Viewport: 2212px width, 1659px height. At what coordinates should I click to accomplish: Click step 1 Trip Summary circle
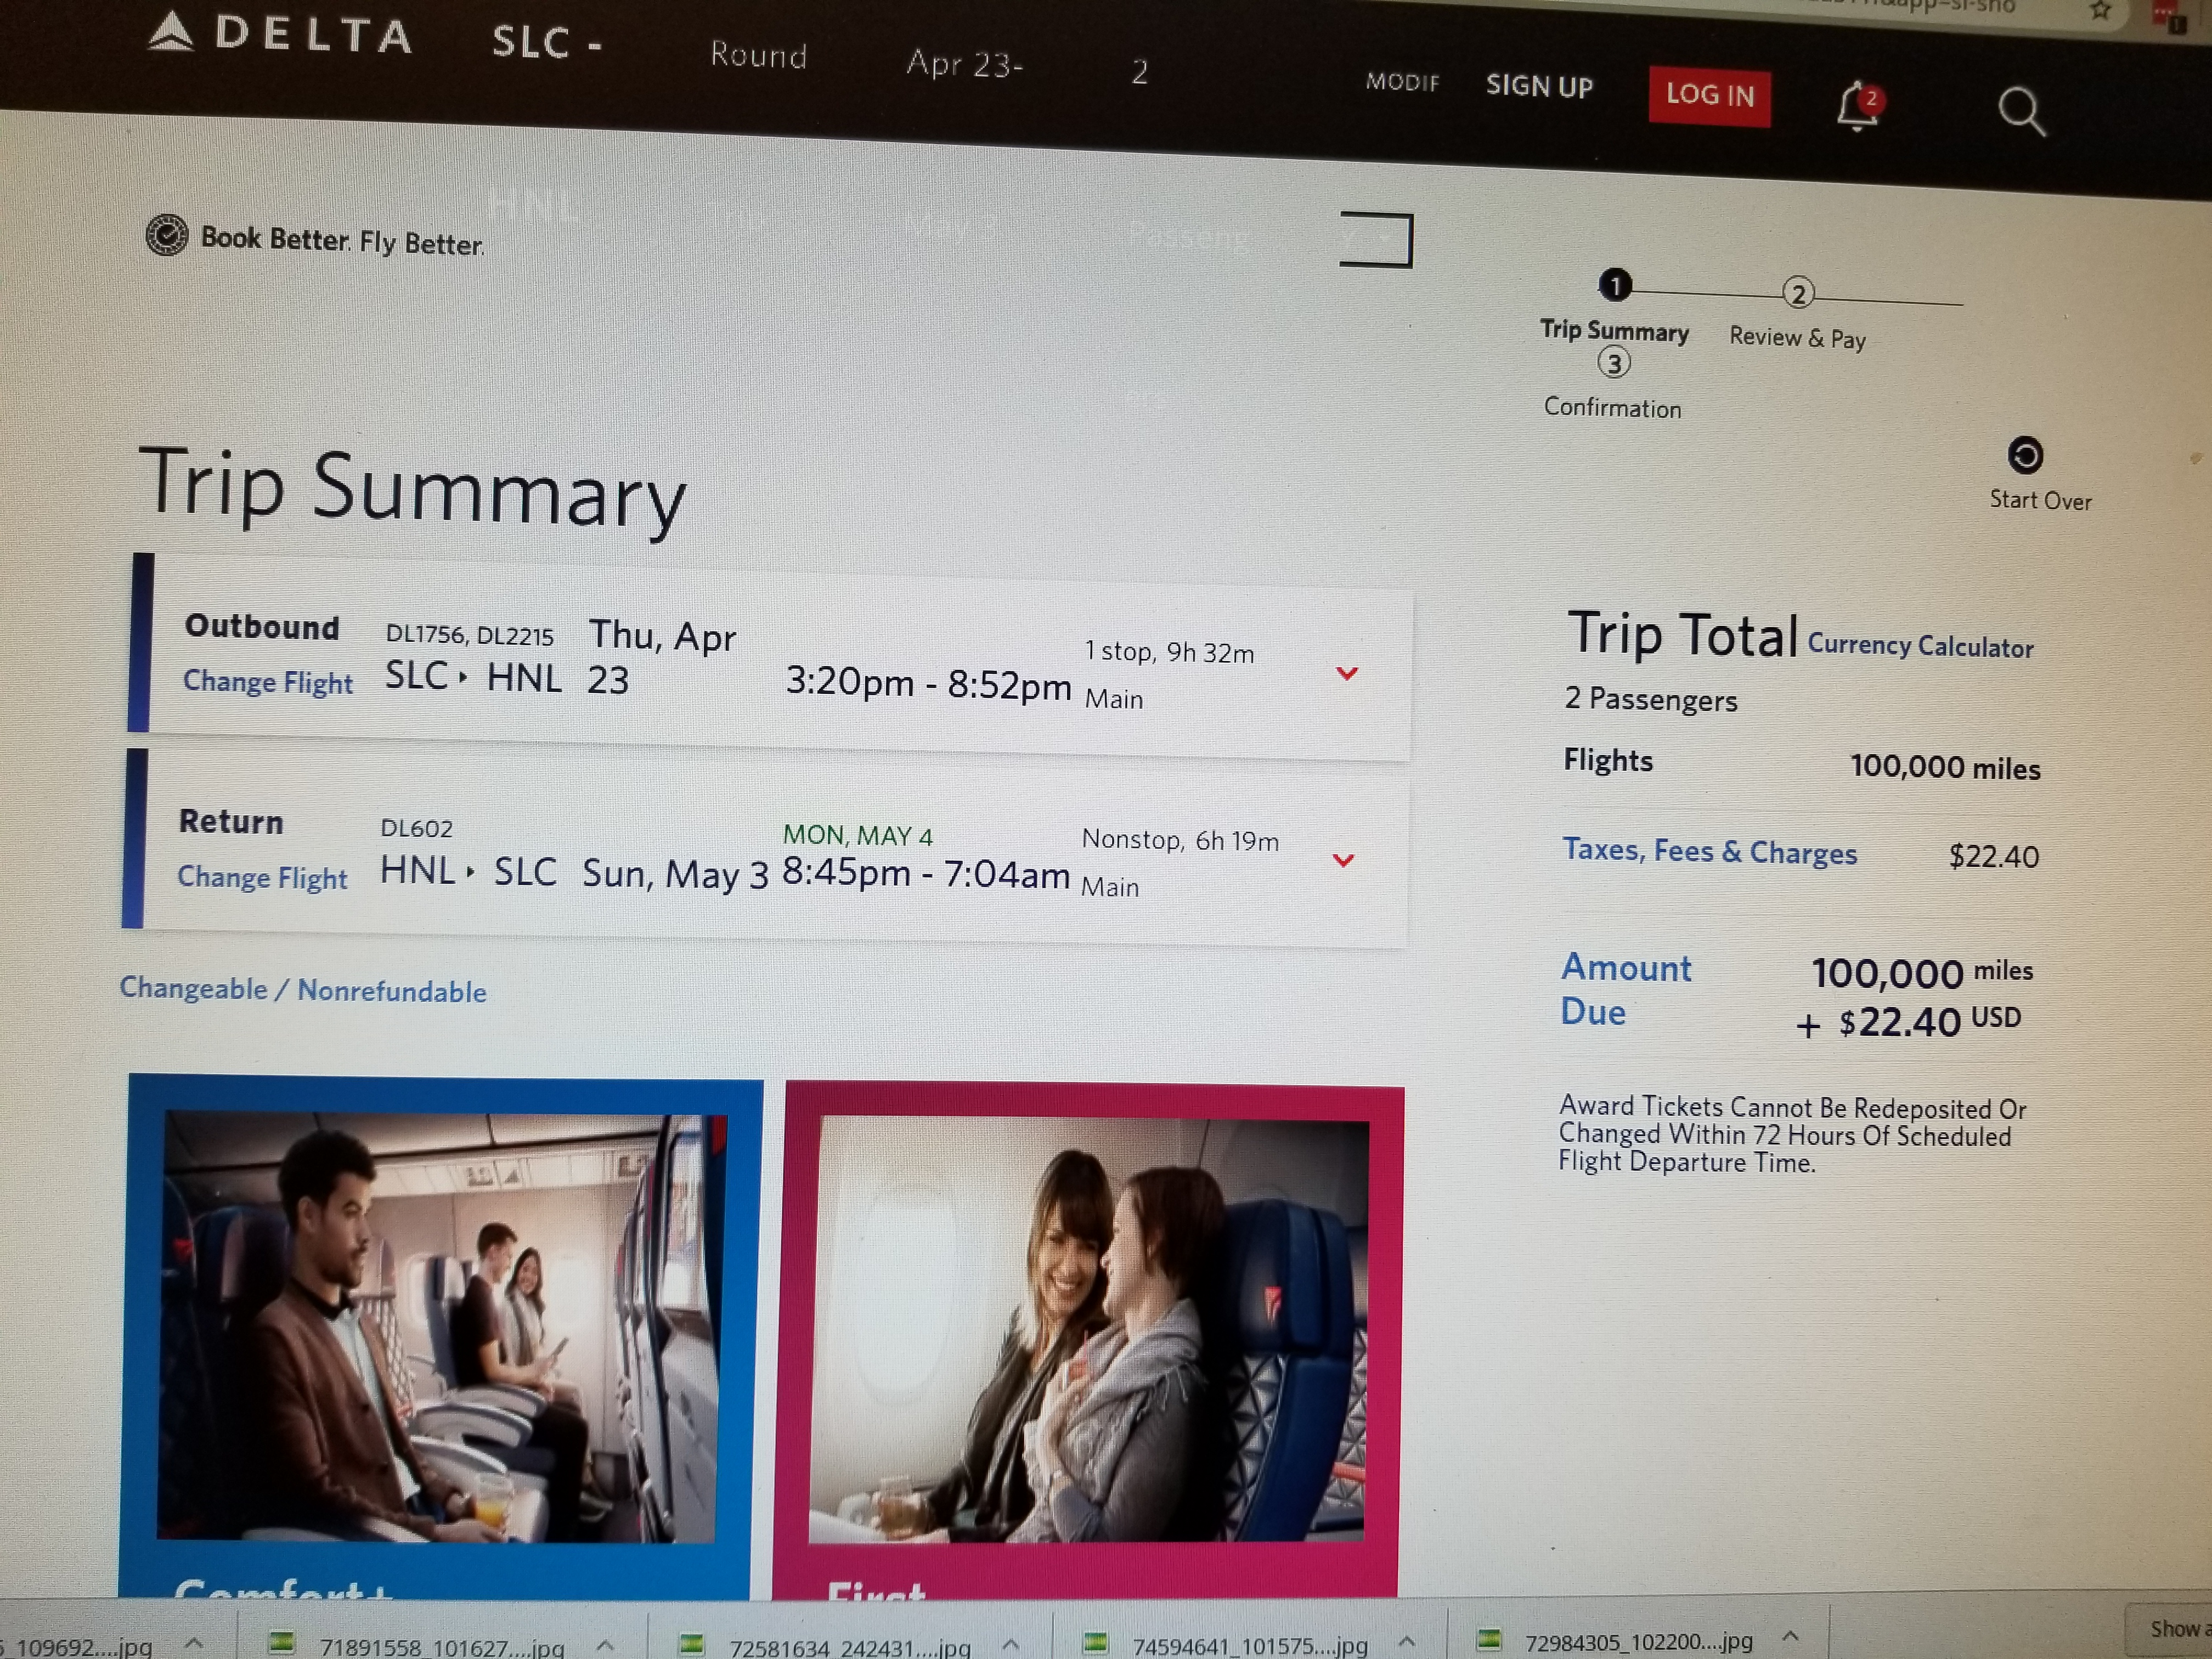pos(1615,286)
